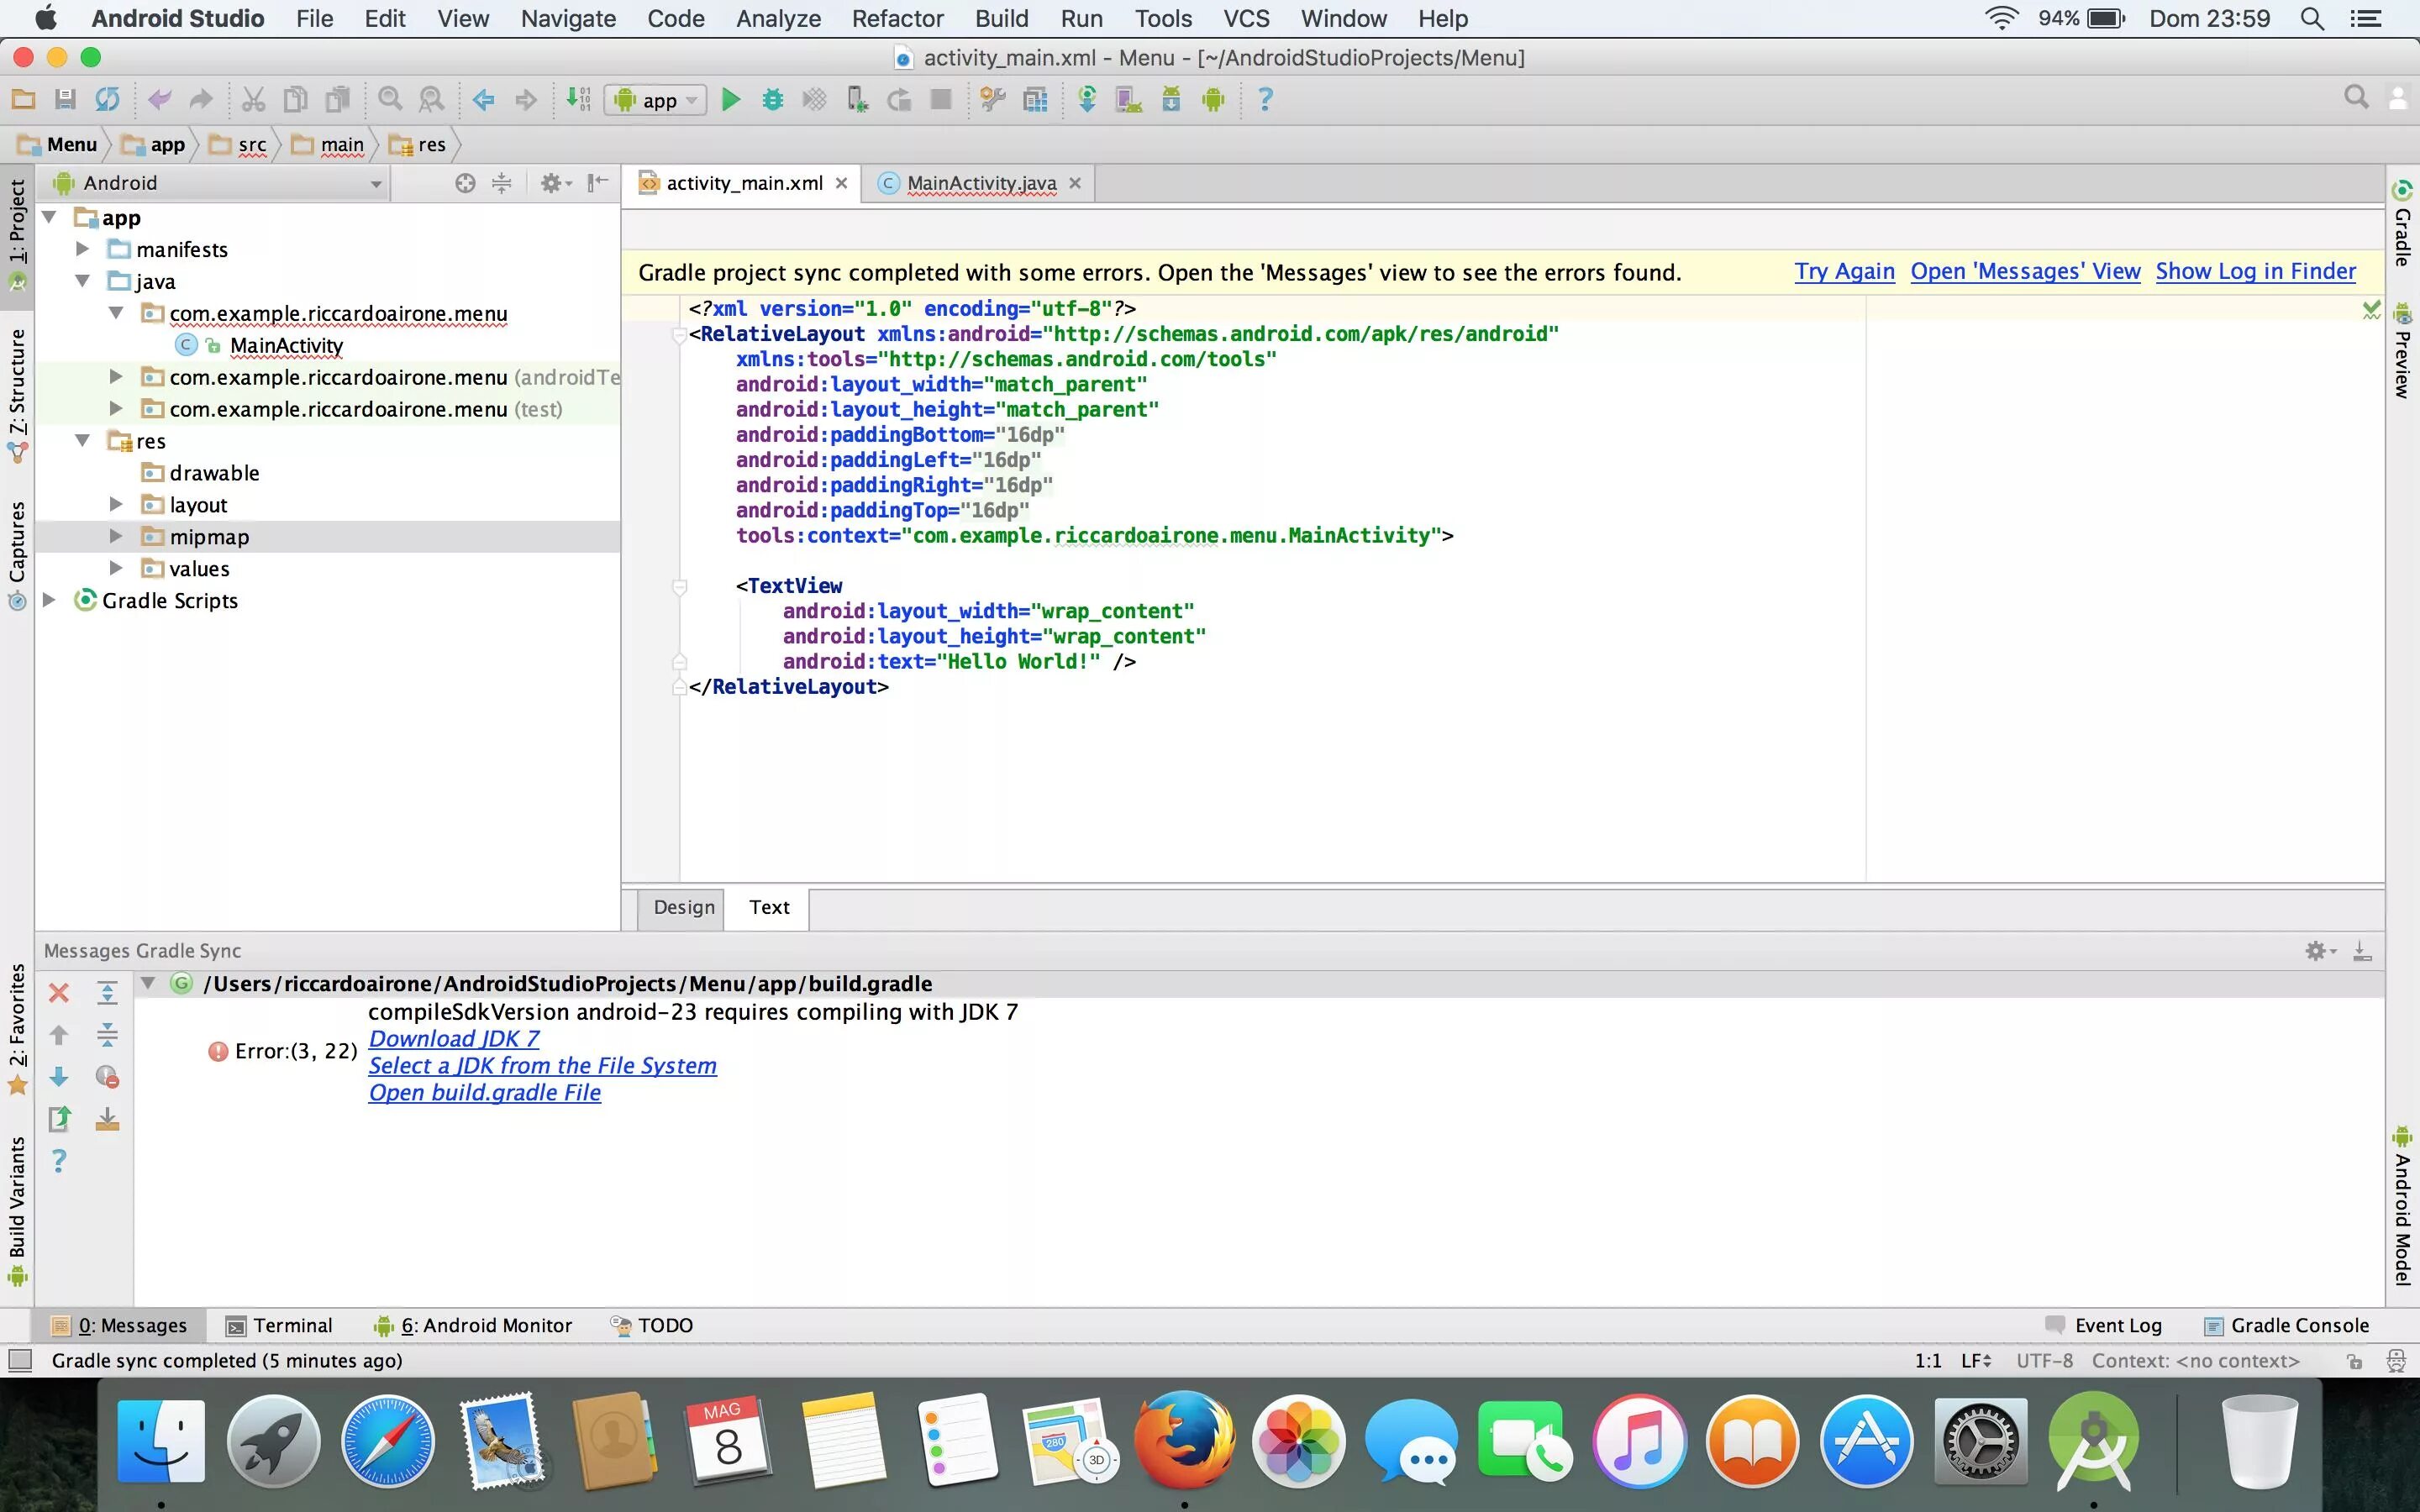
Task: Open Project Structure toolbar icon
Action: click(x=993, y=99)
